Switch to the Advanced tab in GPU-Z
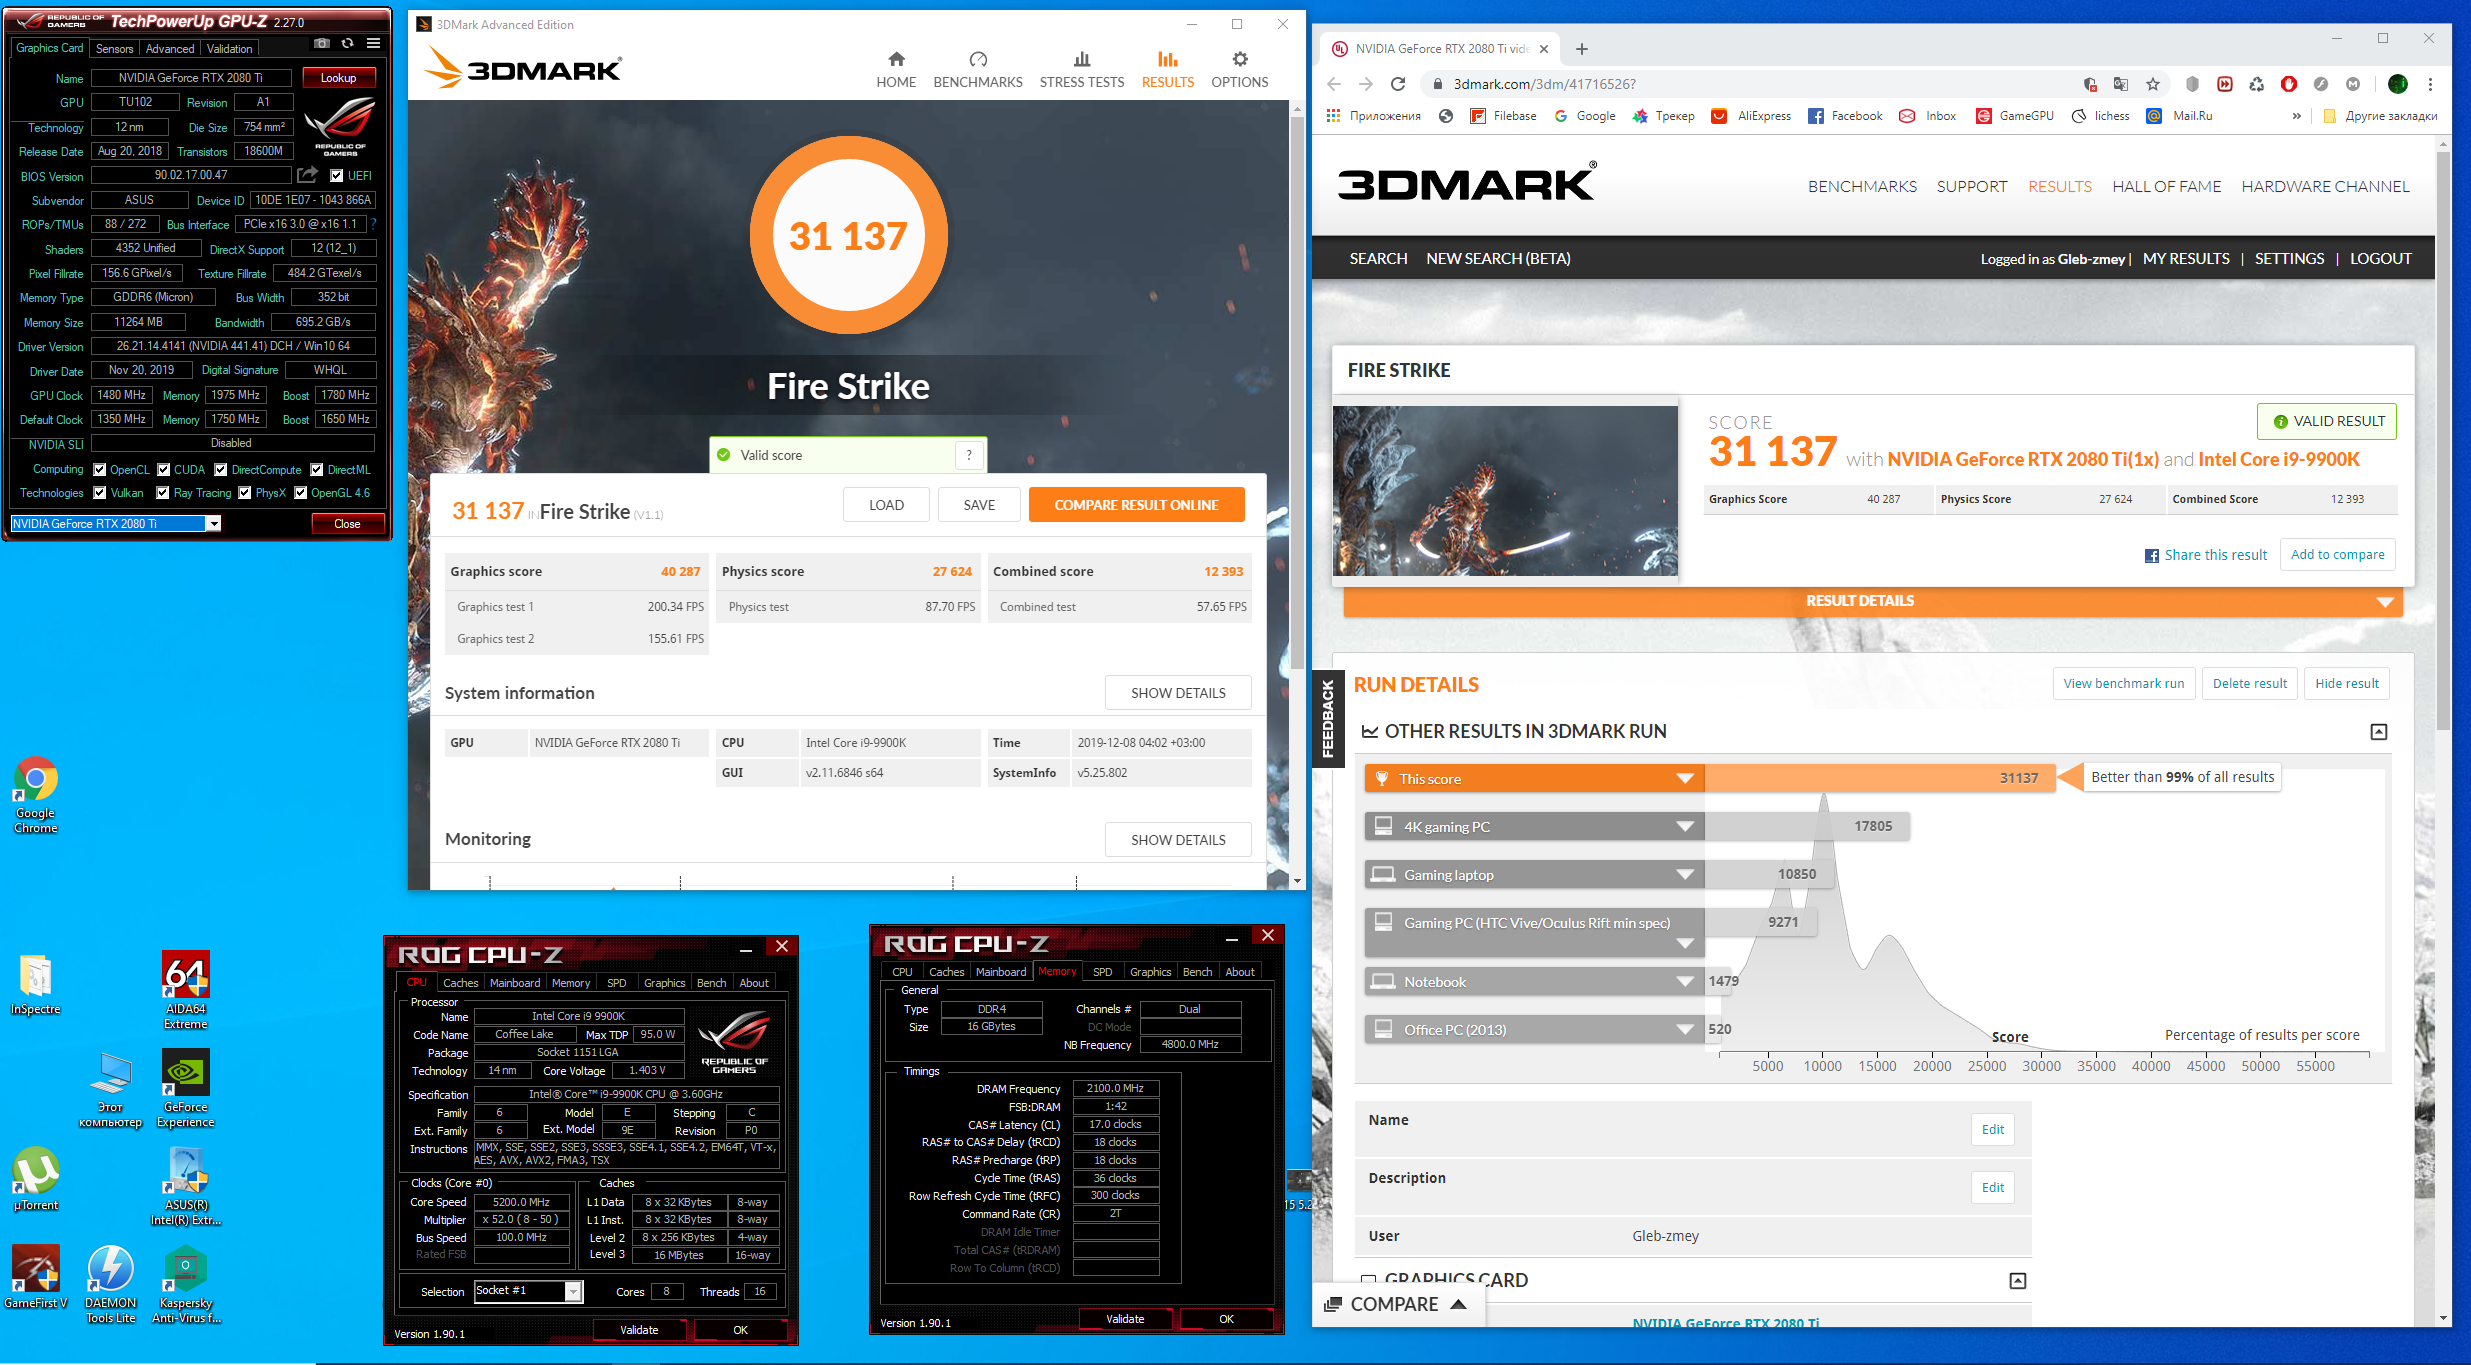This screenshot has height=1365, width=2471. (x=170, y=49)
